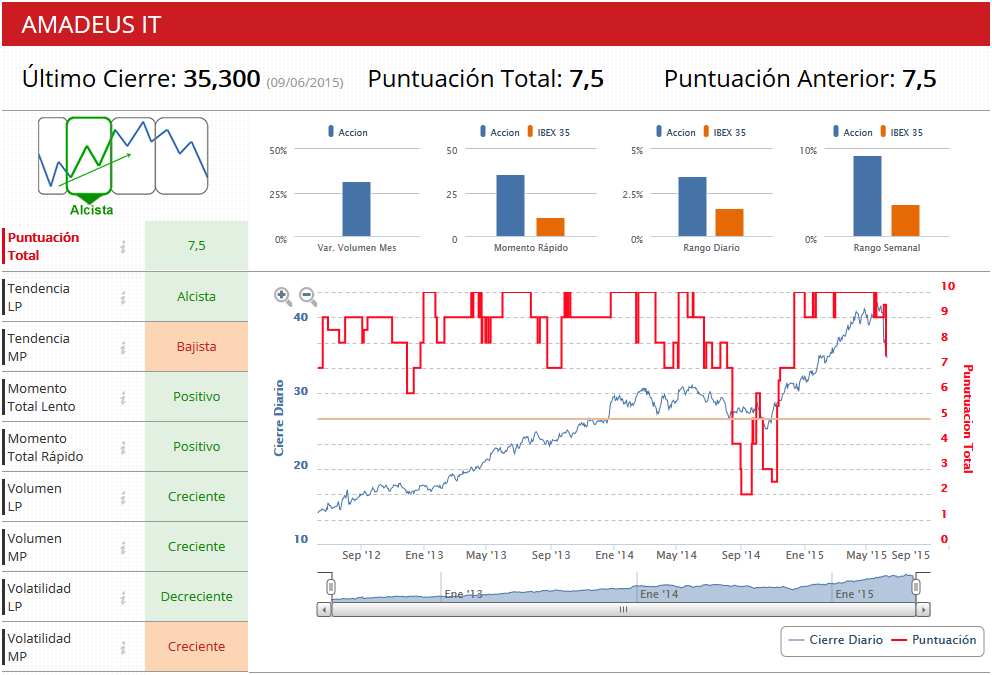992x675 pixels.
Task: Toggle Accion legend in Rango Semanal chart
Action: pyautogui.click(x=852, y=132)
